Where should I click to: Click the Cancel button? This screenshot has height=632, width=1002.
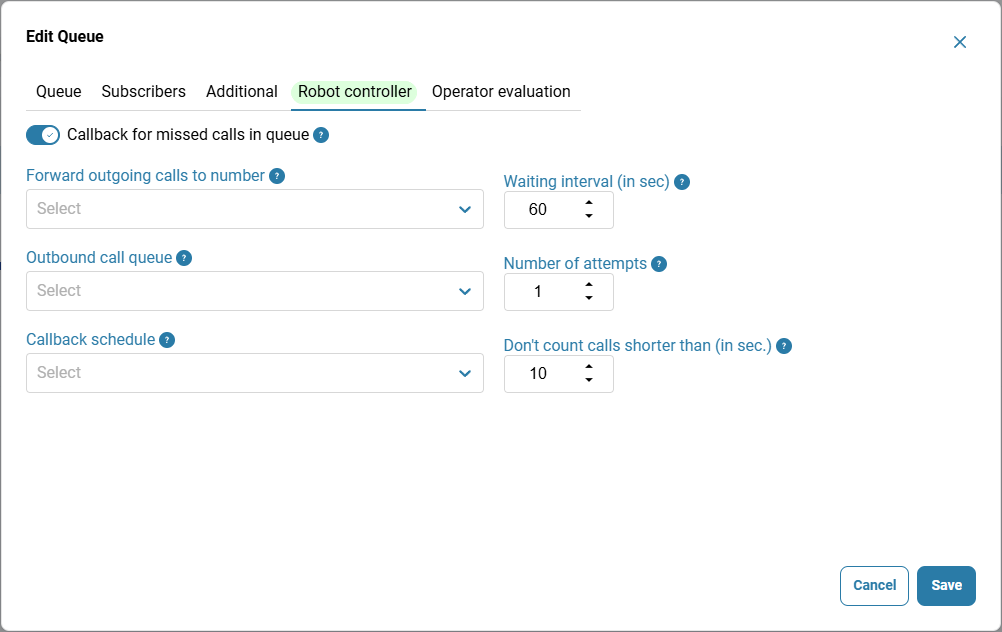tap(874, 585)
